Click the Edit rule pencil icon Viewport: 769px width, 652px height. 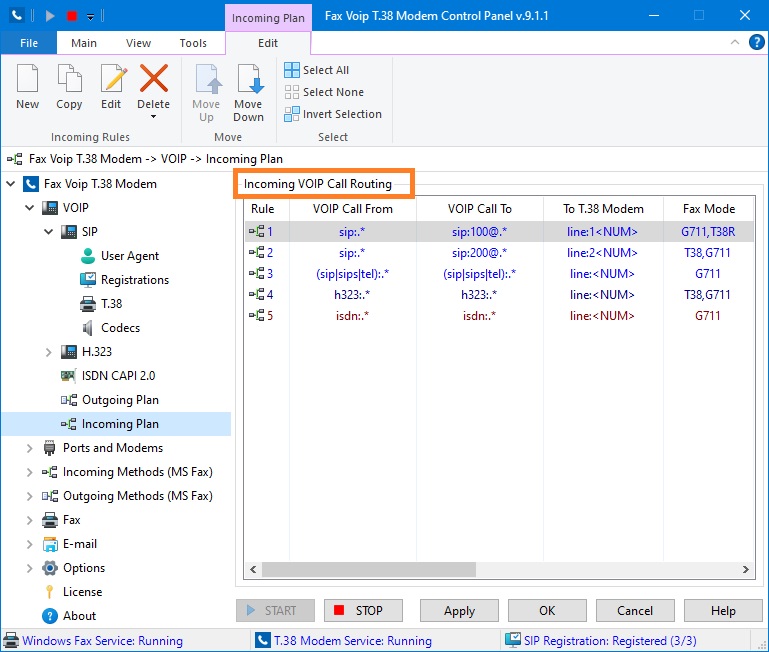pyautogui.click(x=113, y=78)
